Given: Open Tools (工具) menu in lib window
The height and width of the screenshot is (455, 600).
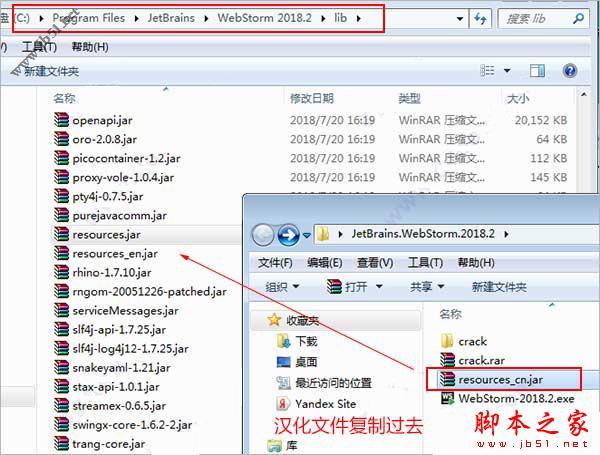Looking at the screenshot, I should [40, 47].
